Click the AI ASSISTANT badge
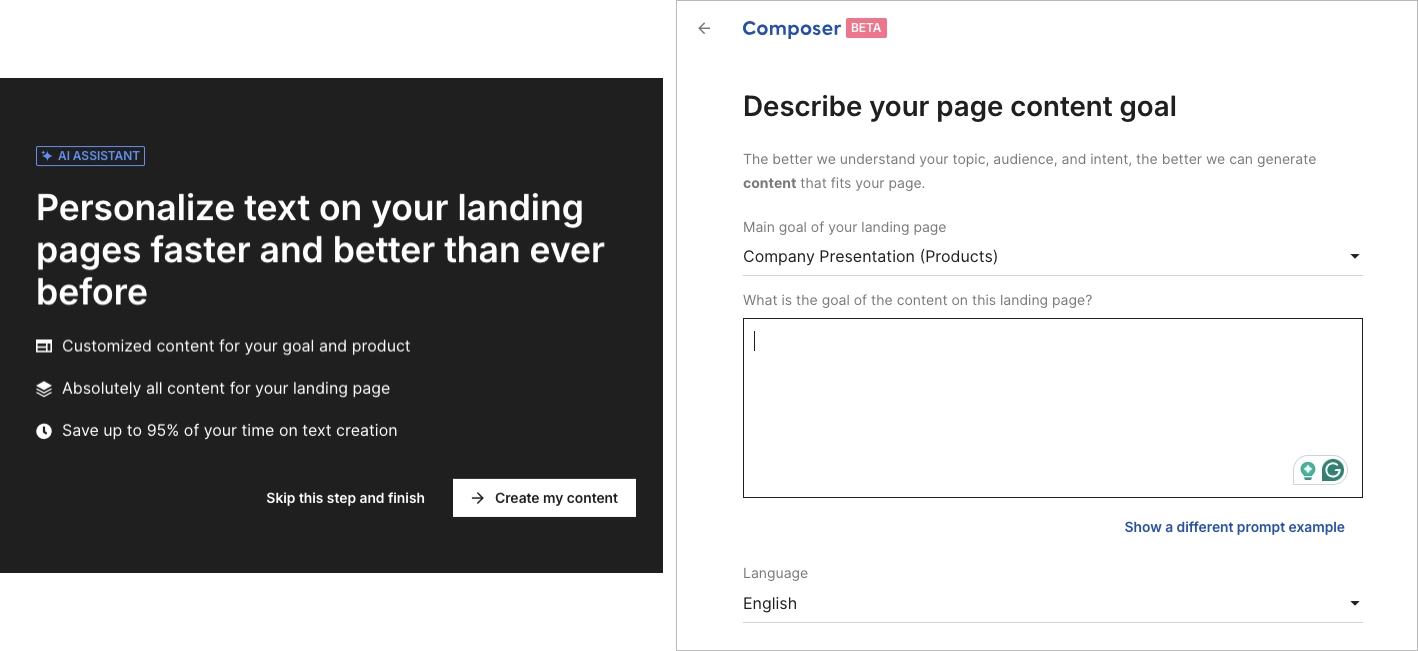The image size is (1418, 651). point(90,155)
